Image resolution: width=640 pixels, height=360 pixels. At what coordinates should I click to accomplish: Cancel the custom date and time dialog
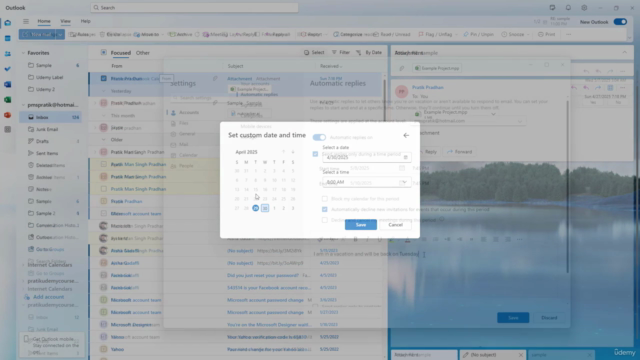[395, 225]
